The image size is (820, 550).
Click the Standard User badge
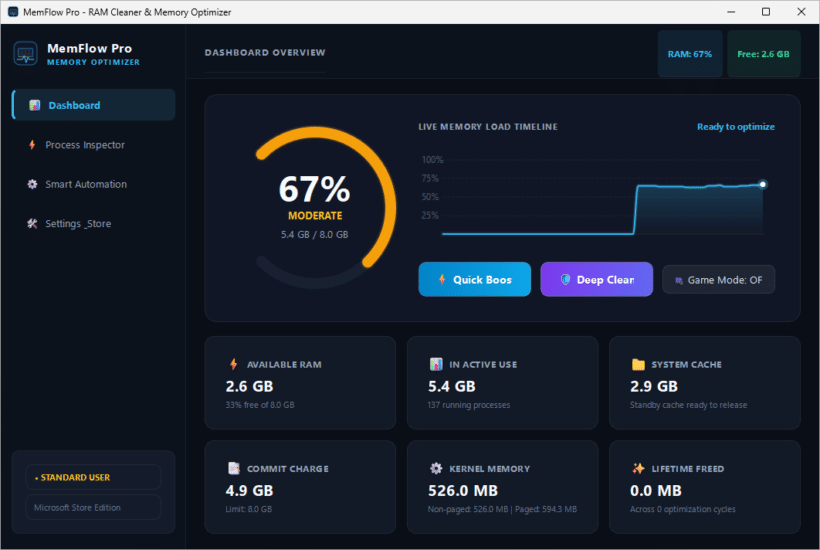tap(93, 477)
